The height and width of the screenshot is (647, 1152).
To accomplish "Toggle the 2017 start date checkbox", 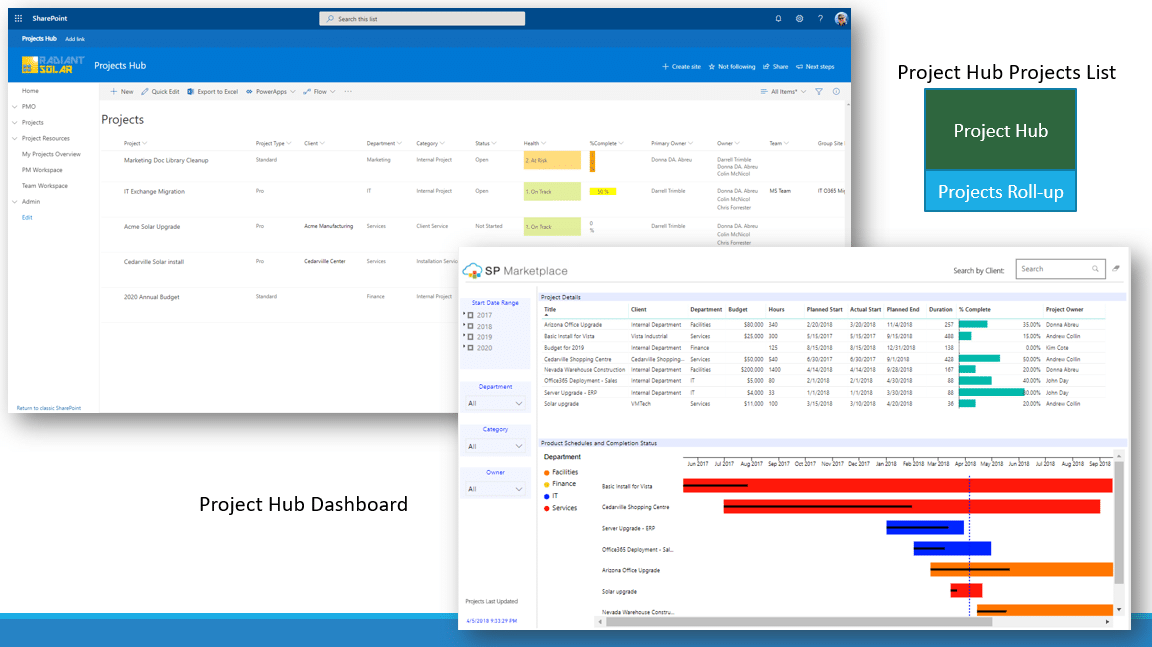I will pos(471,315).
